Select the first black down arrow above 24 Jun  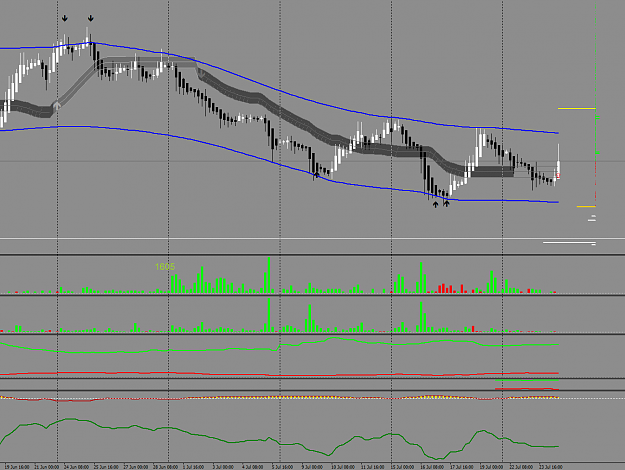tap(65, 18)
